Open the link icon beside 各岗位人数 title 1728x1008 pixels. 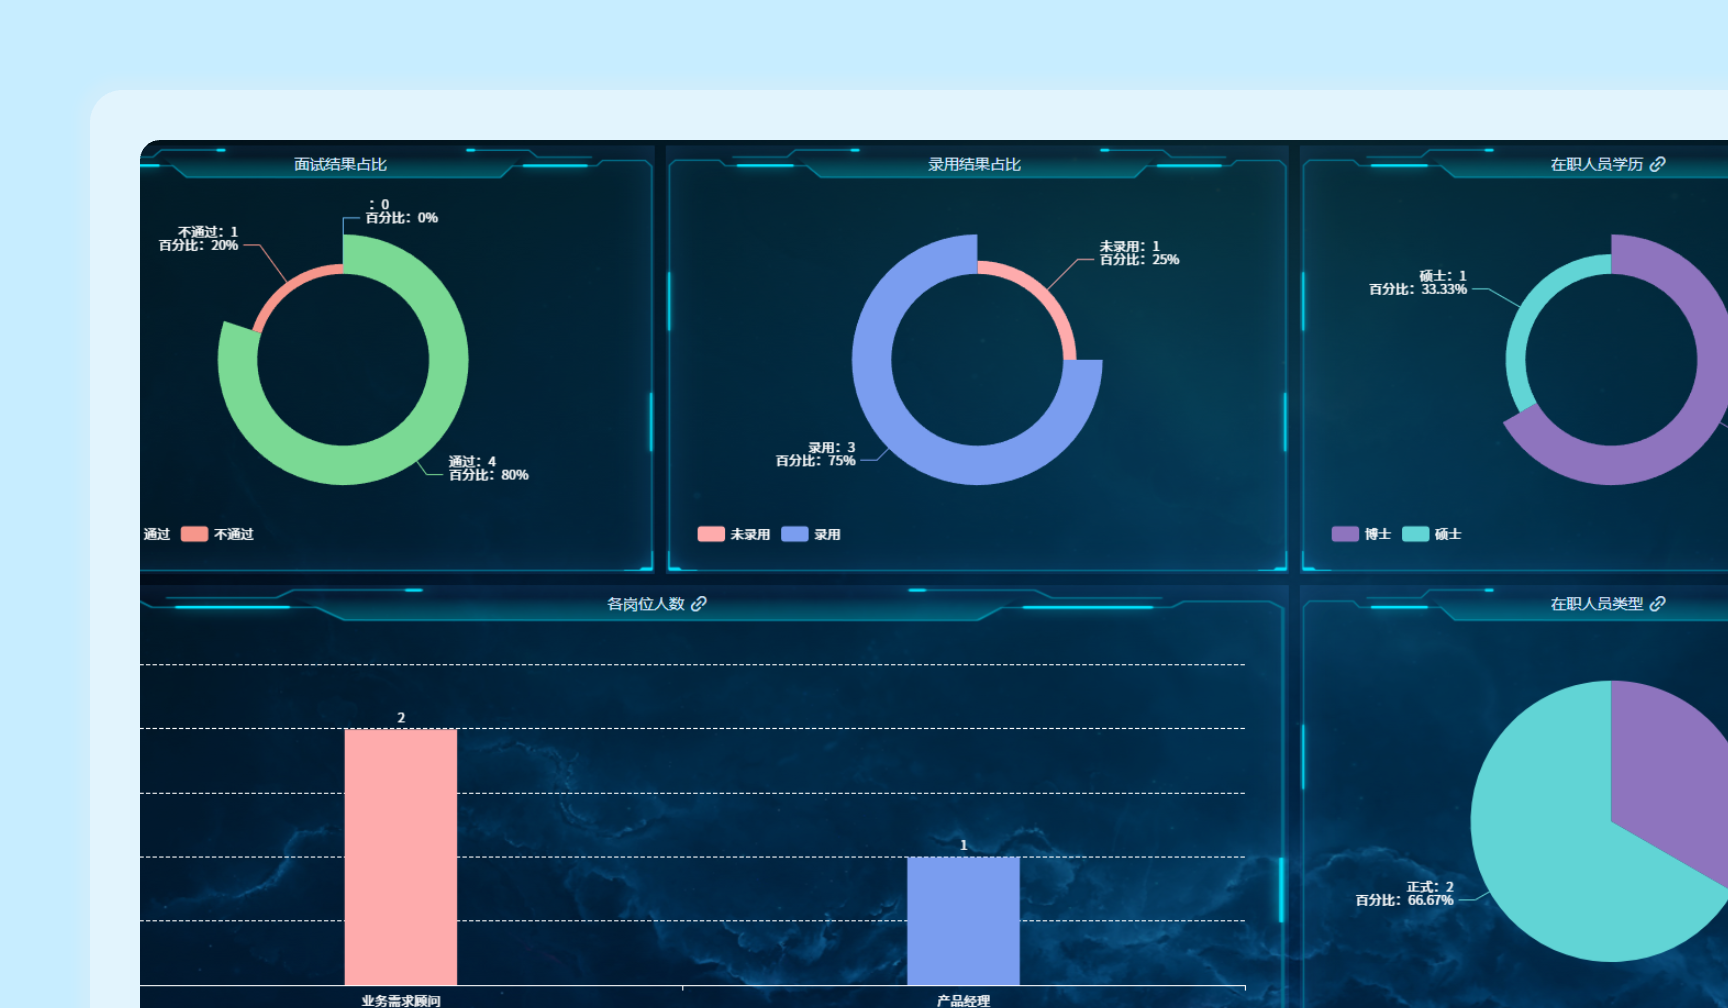(699, 603)
